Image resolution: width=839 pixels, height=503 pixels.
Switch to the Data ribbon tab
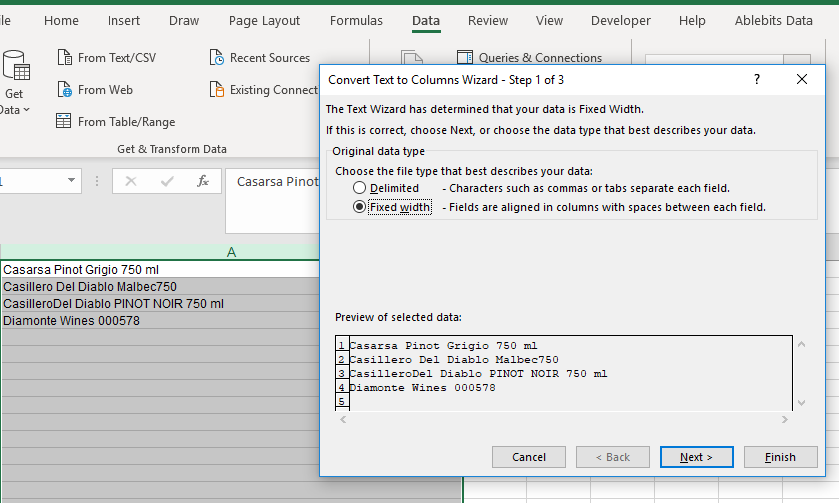[426, 20]
